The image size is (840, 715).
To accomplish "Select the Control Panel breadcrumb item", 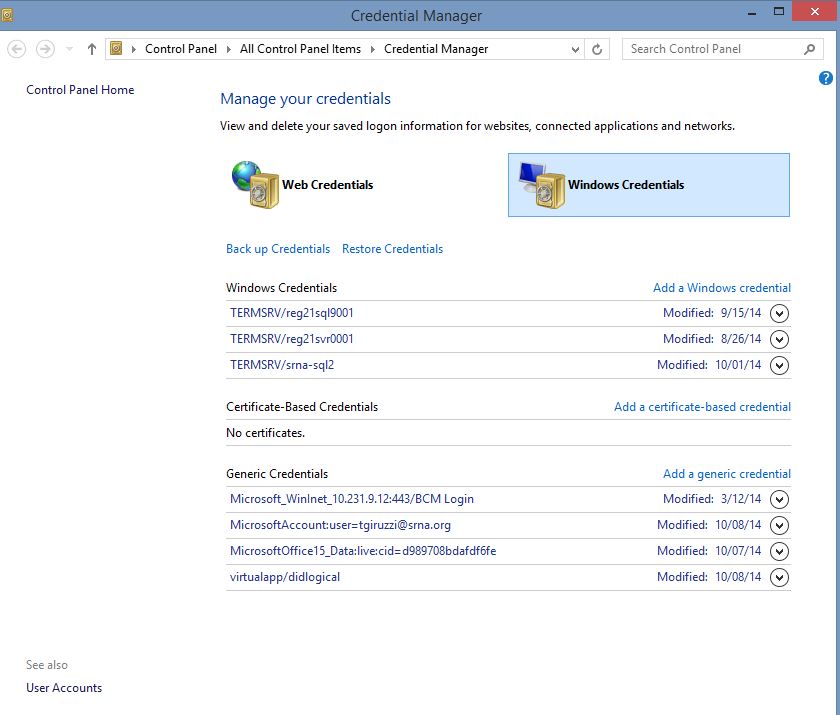I will (x=178, y=49).
